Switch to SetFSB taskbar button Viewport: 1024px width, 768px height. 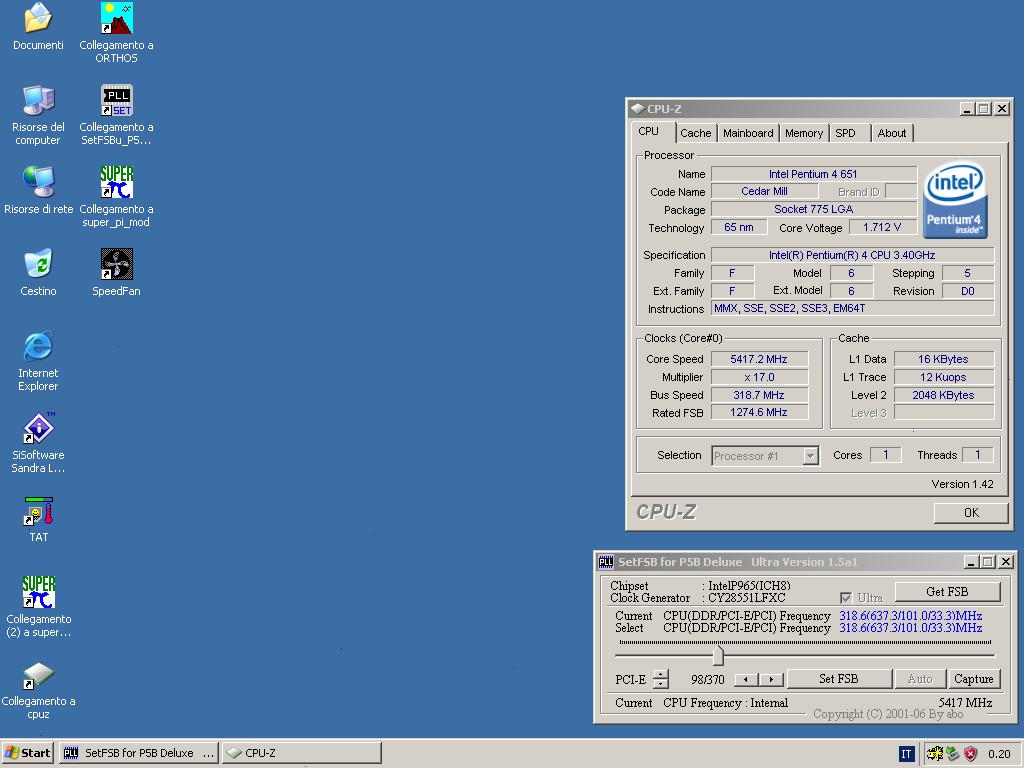point(138,753)
